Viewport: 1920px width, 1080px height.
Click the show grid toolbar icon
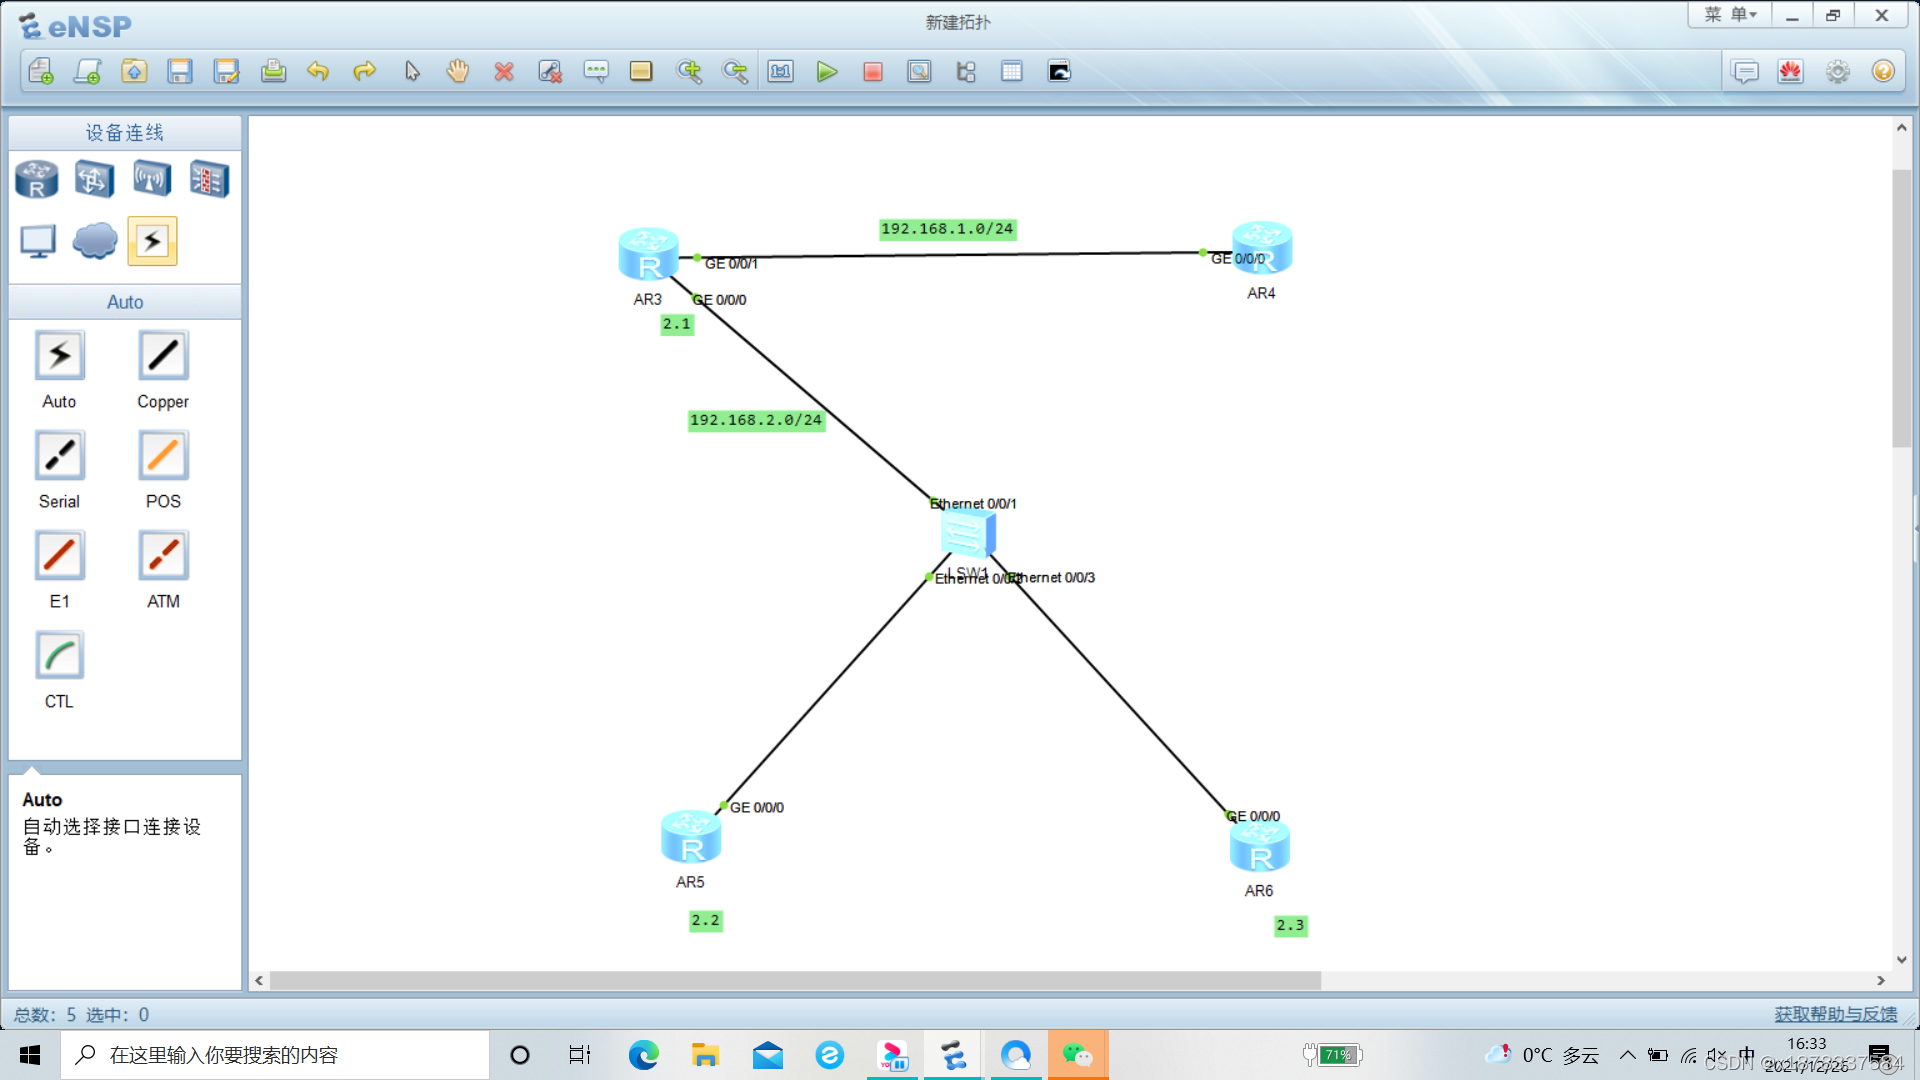[1012, 71]
